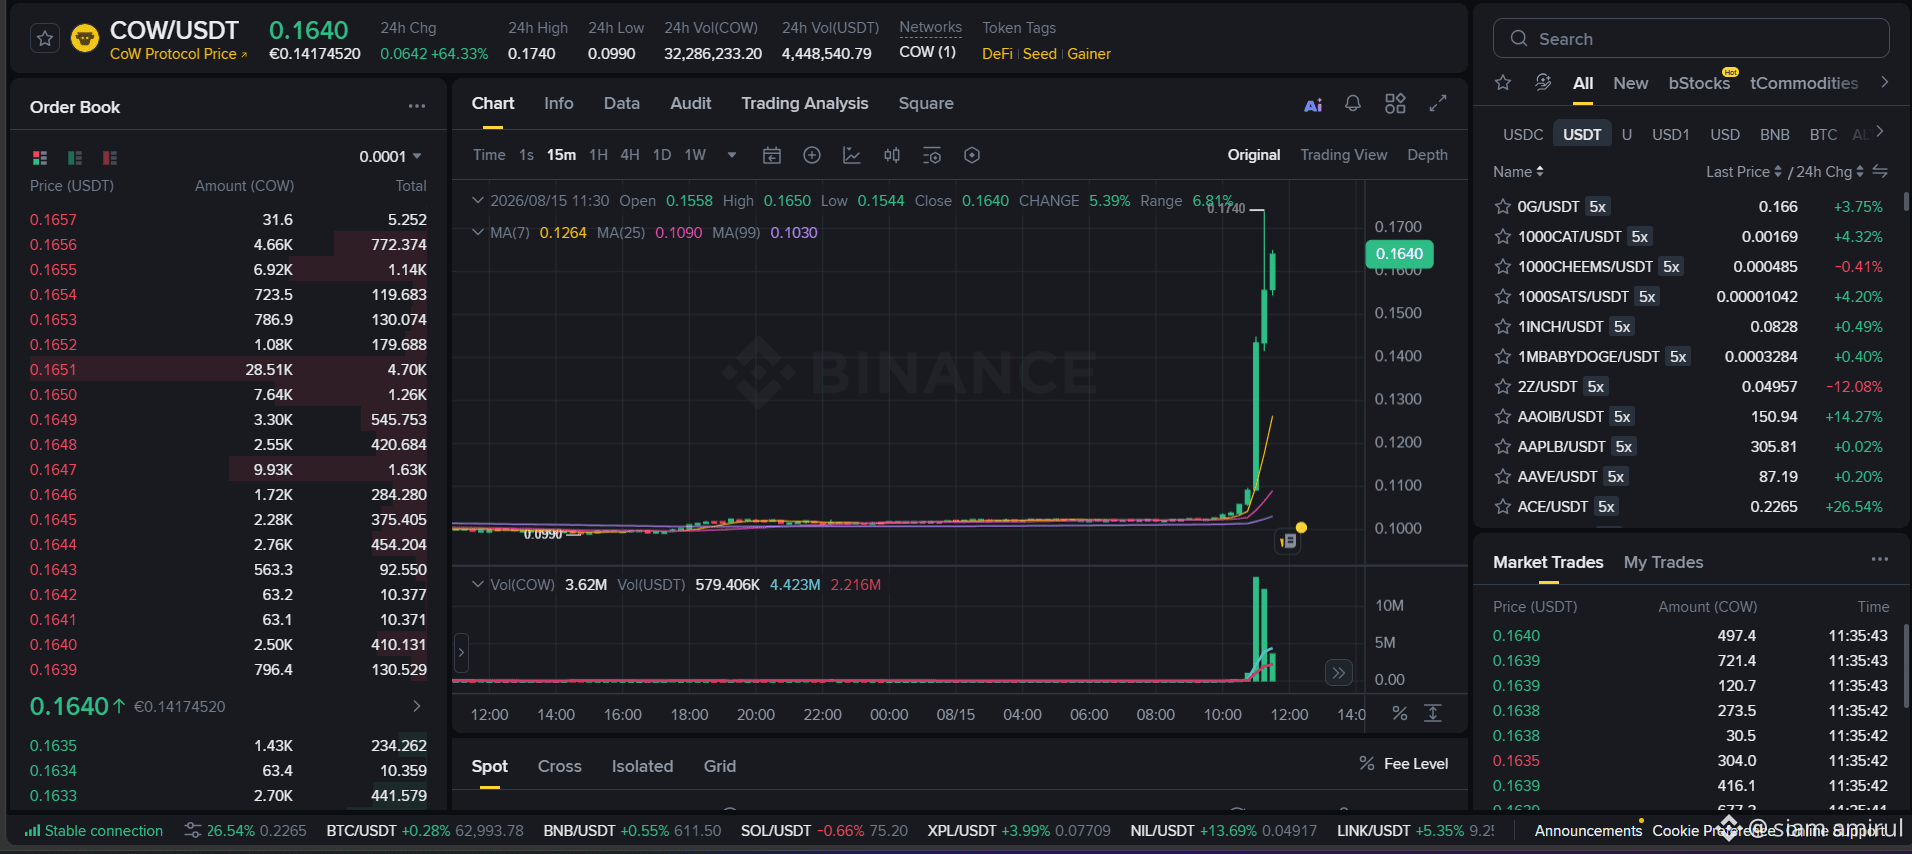Screen dimensions: 1912x854
Task: Open Fee Level details
Action: pyautogui.click(x=1403, y=764)
